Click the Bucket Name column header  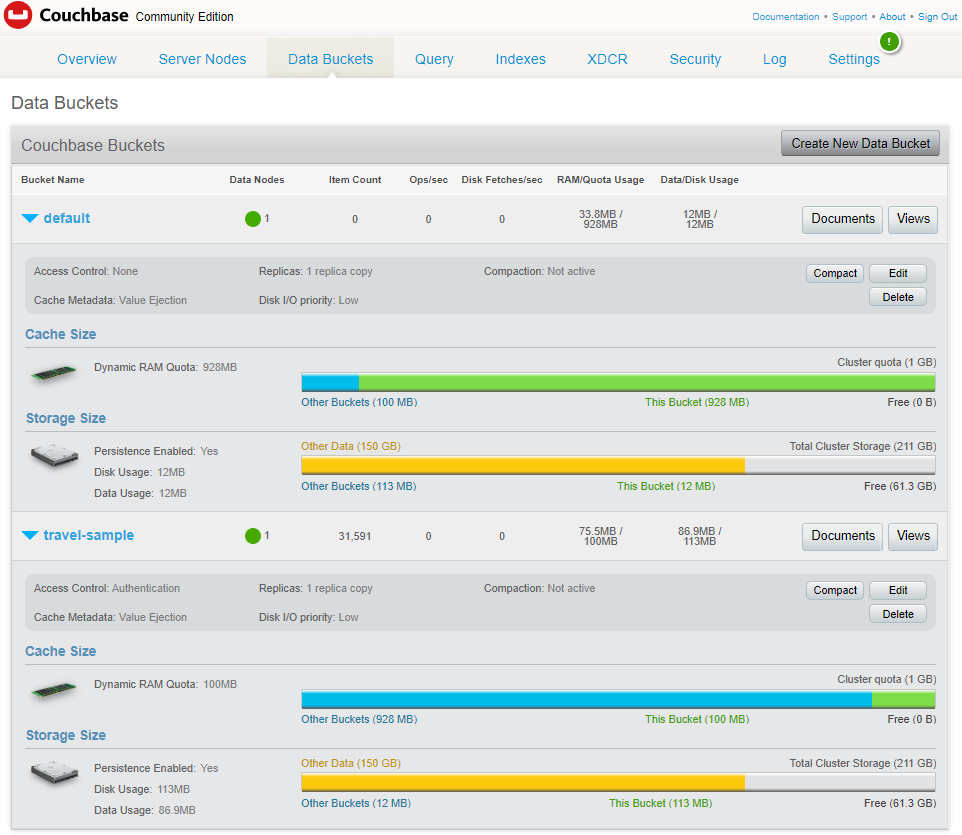click(x=53, y=180)
